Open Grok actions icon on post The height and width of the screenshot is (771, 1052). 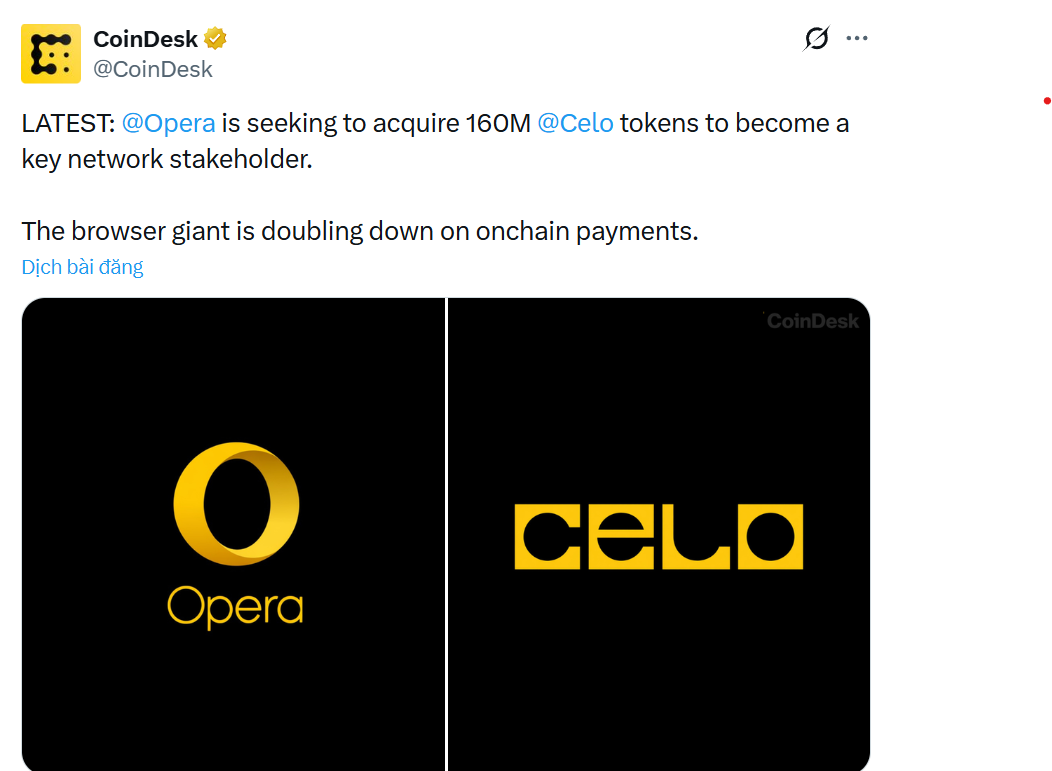click(x=817, y=39)
